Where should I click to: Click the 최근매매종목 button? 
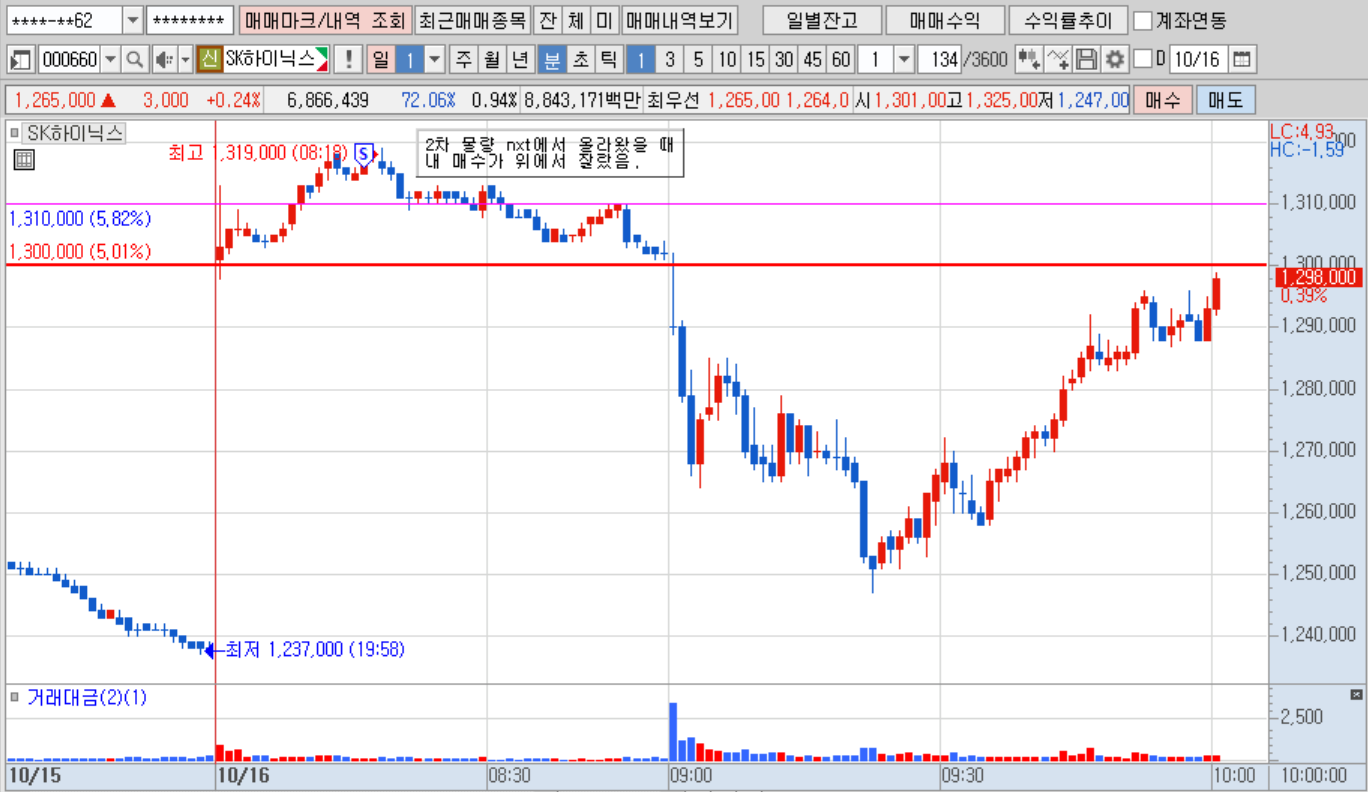tap(471, 21)
